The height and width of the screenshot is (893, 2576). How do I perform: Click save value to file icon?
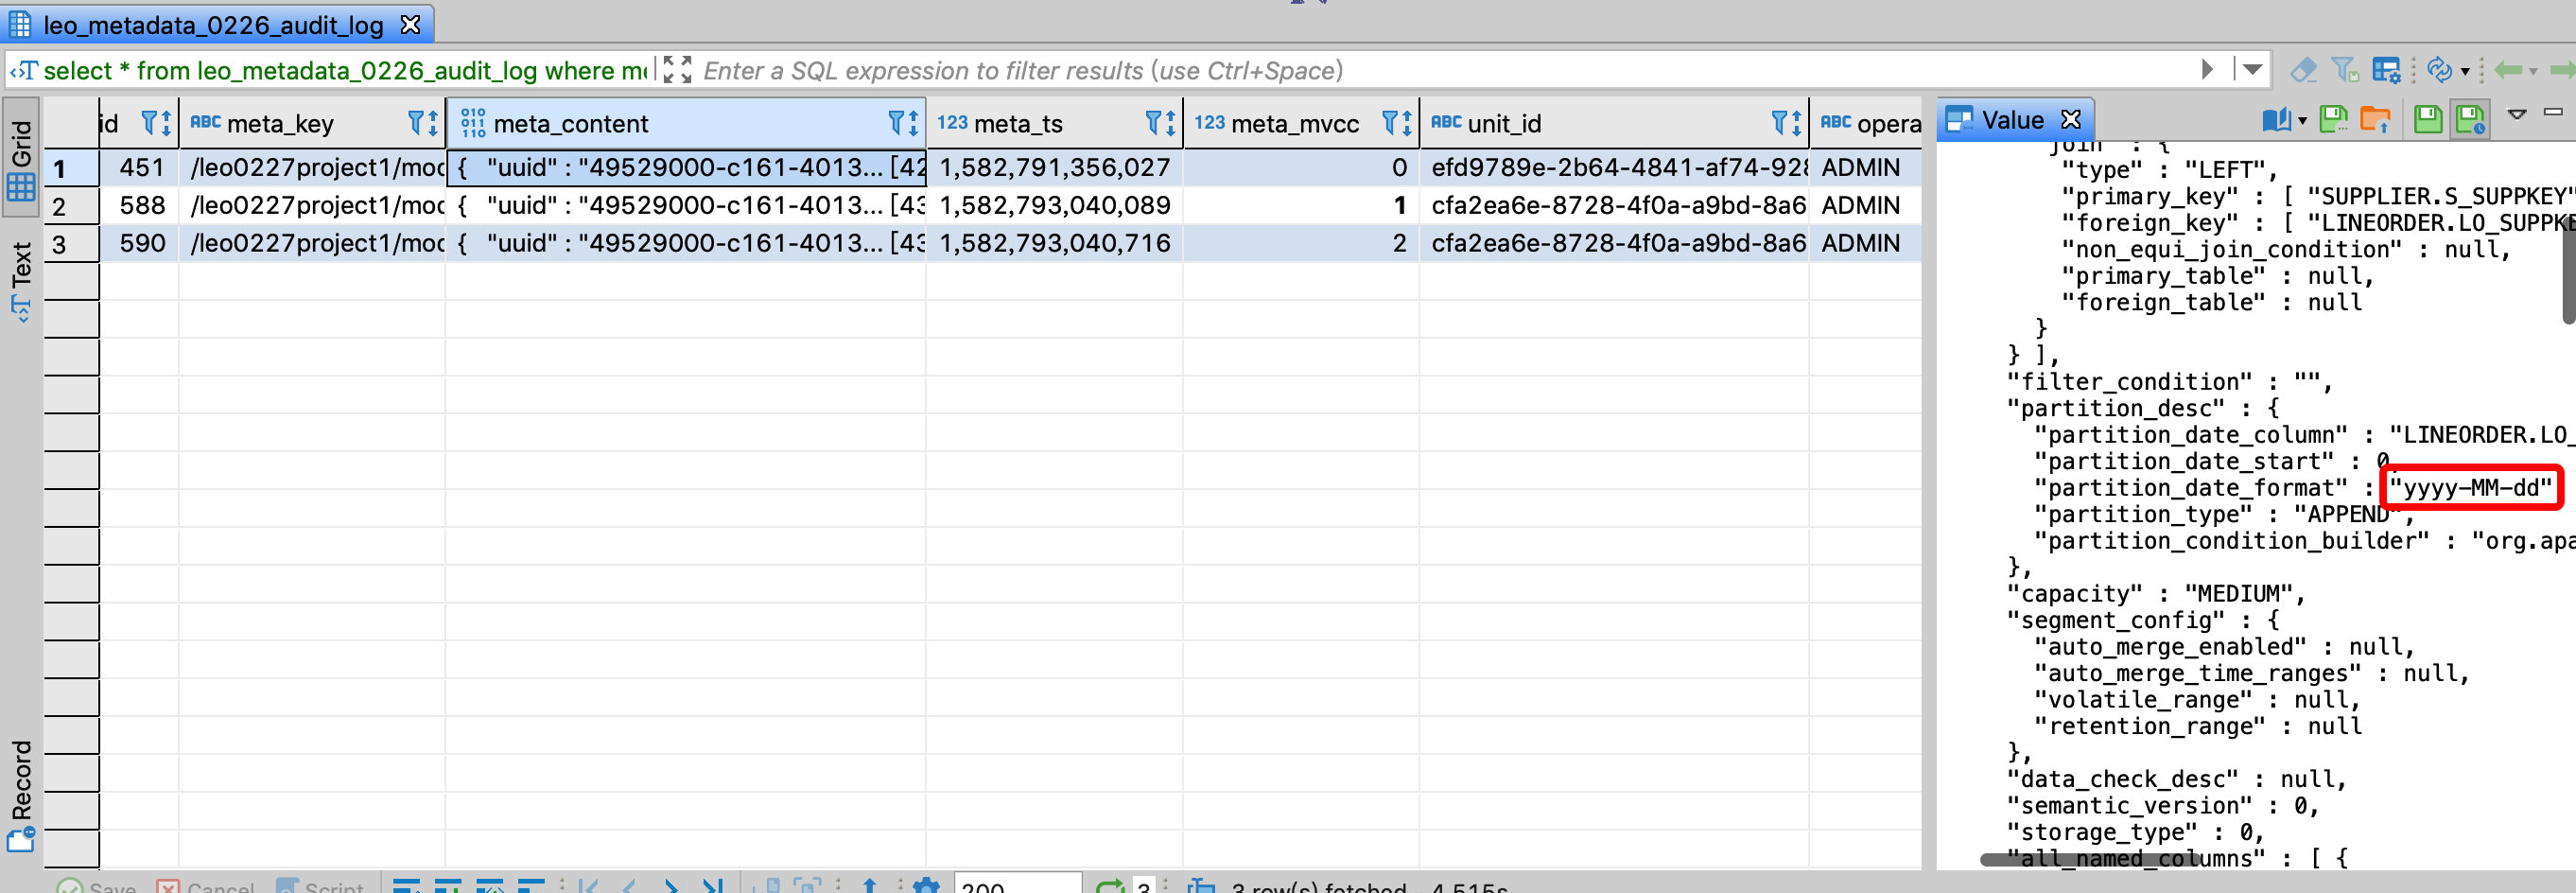click(2333, 120)
